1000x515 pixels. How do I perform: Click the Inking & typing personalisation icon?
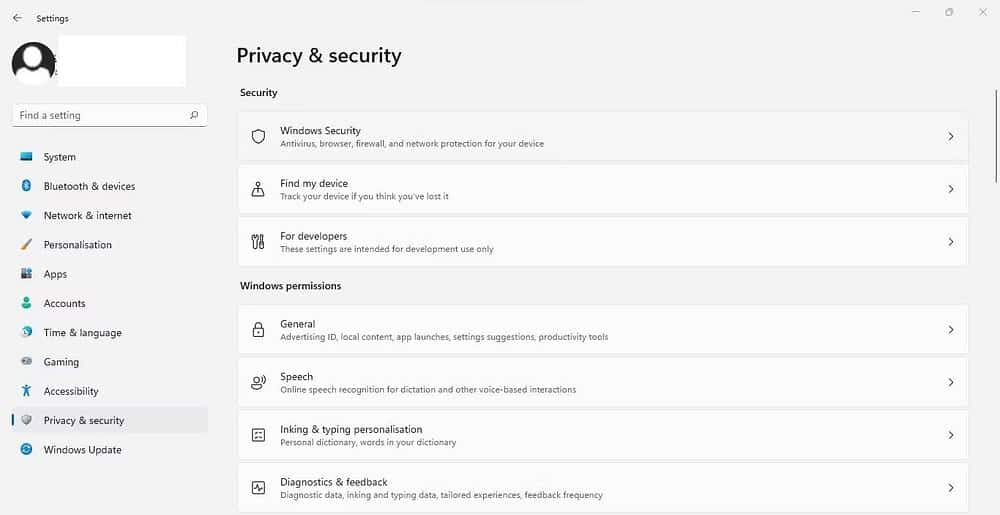(258, 435)
